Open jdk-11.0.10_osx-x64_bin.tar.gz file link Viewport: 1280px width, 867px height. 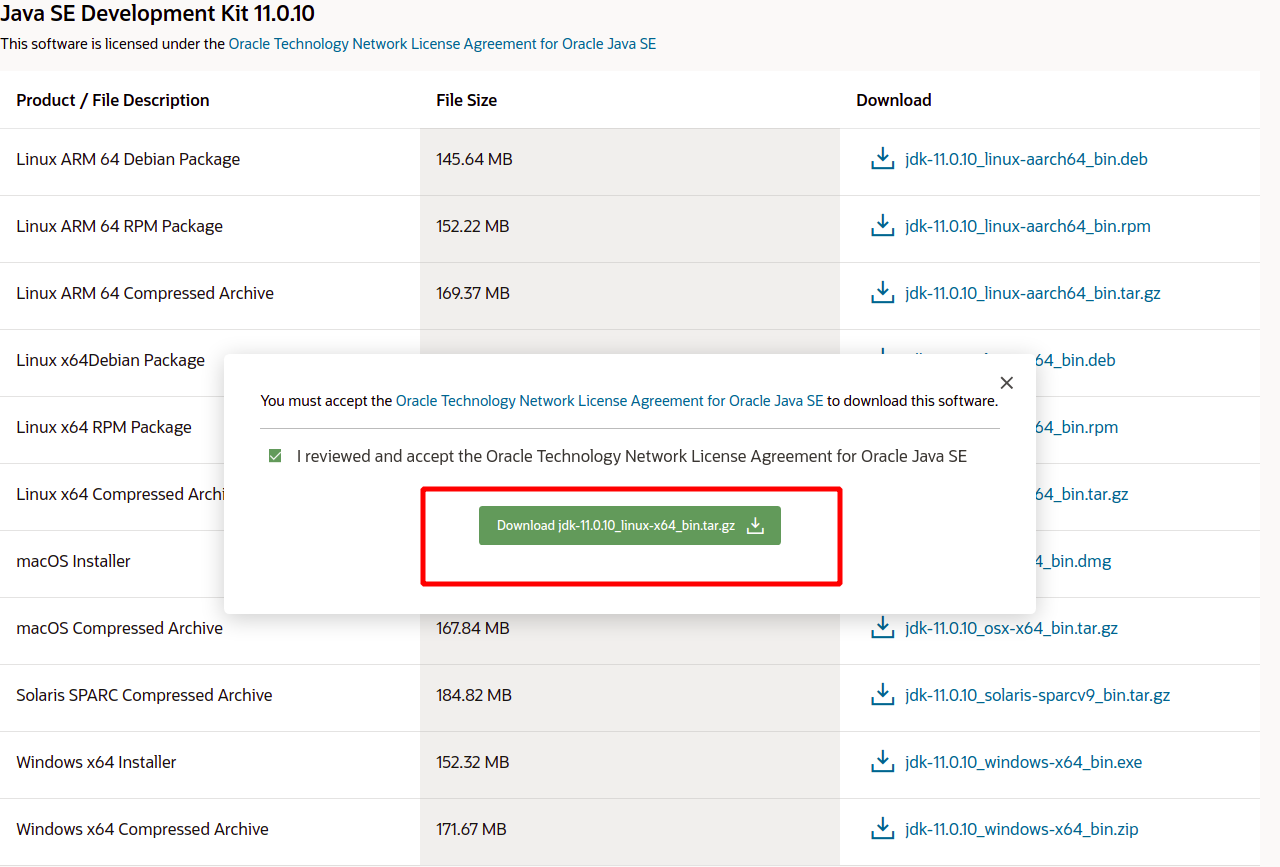[x=1011, y=628]
